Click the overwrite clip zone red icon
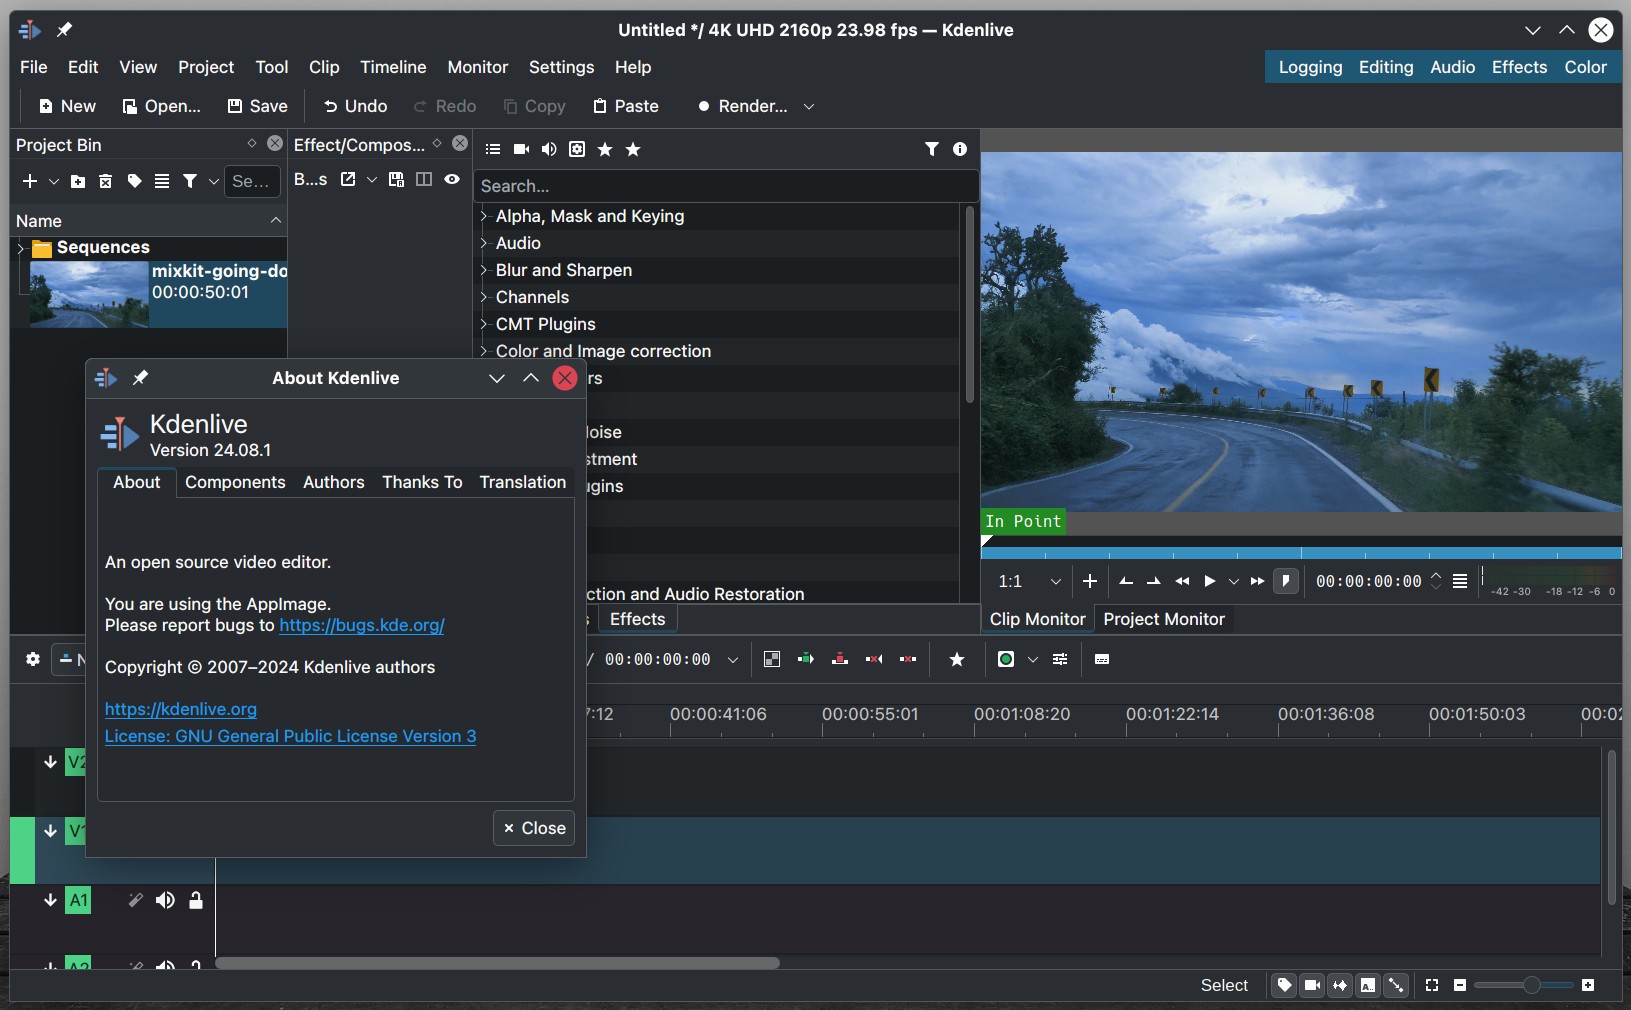Viewport: 1631px width, 1010px height. pos(840,659)
